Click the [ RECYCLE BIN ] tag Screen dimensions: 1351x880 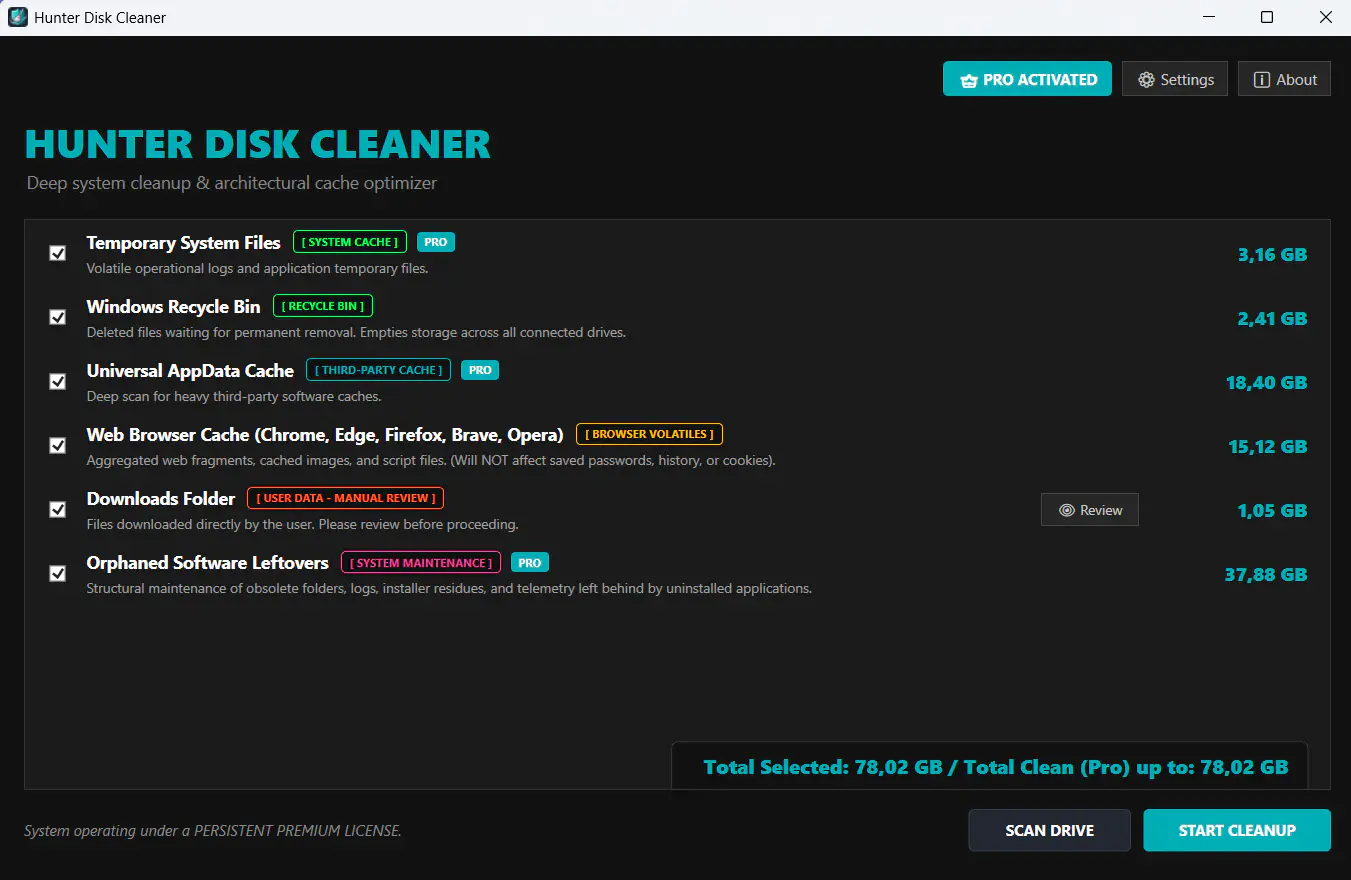pos(323,306)
